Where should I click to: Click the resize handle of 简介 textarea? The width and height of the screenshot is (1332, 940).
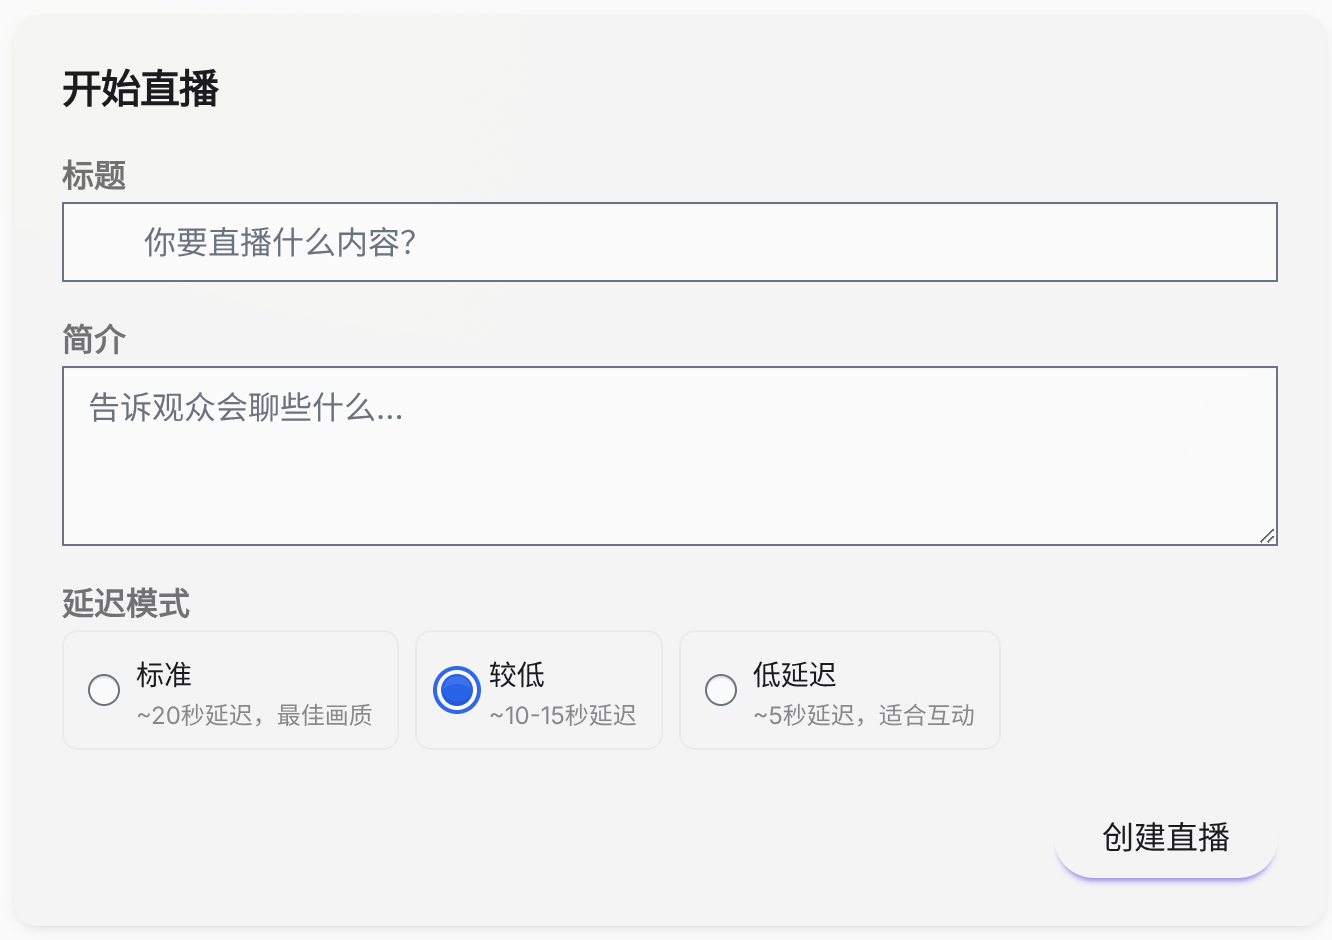1267,536
